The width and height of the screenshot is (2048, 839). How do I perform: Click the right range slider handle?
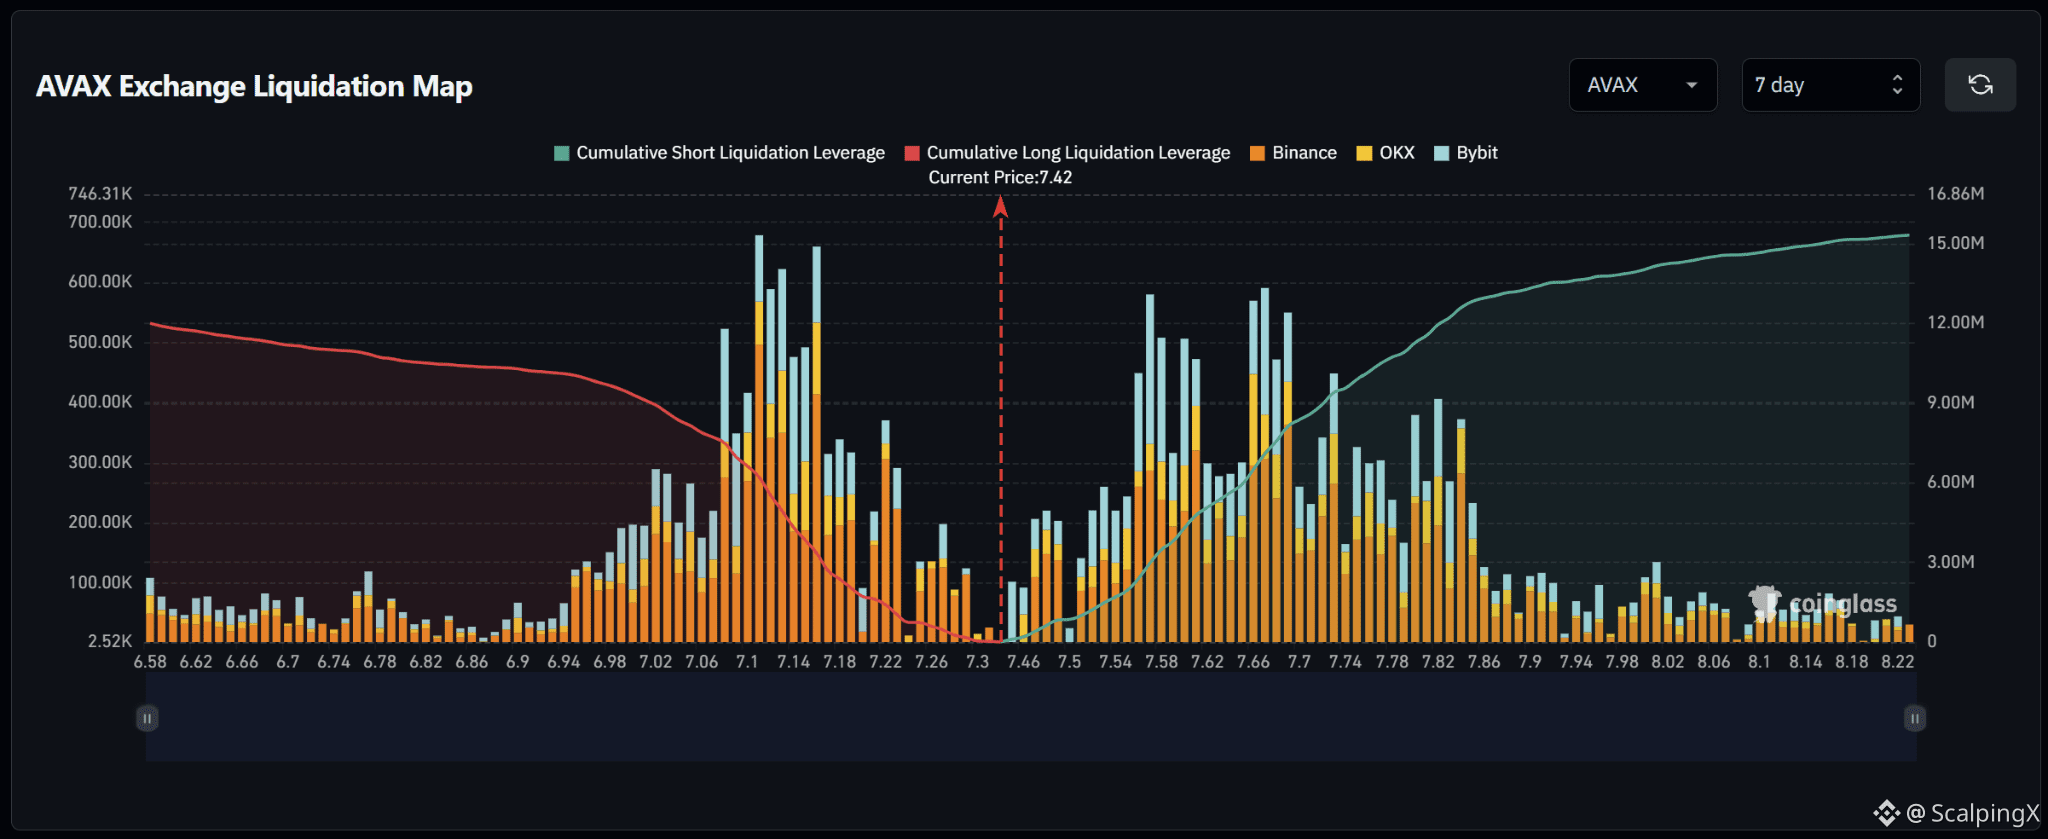point(1915,718)
